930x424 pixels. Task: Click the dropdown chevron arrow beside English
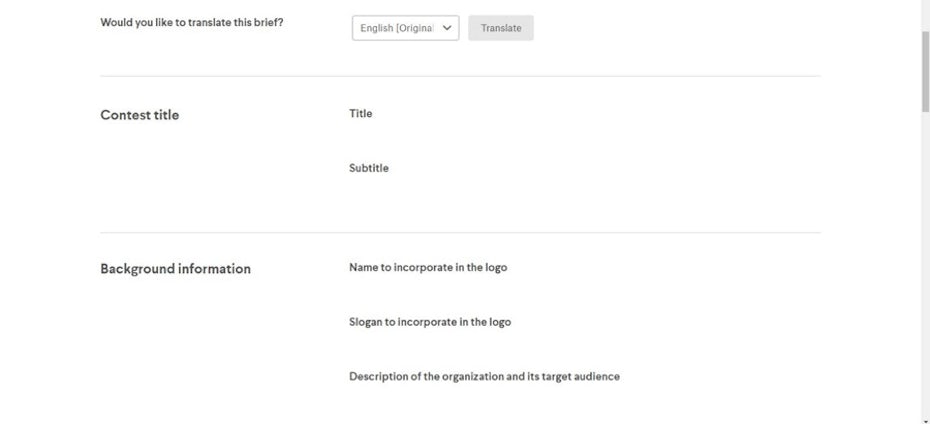(446, 28)
